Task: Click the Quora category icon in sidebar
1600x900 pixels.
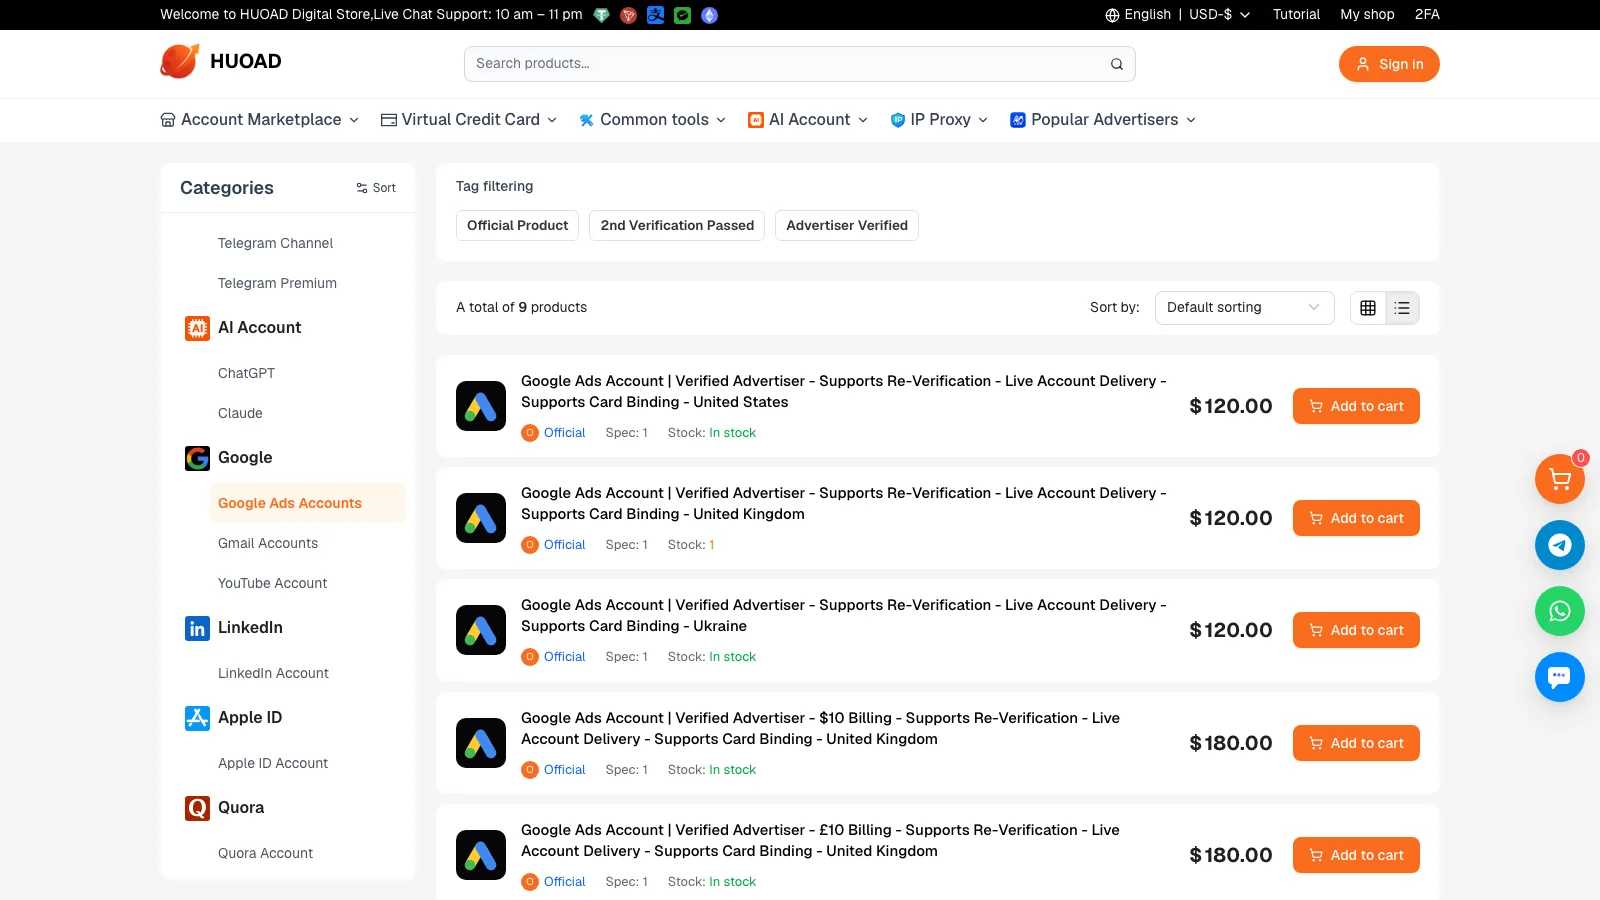Action: pos(198,808)
